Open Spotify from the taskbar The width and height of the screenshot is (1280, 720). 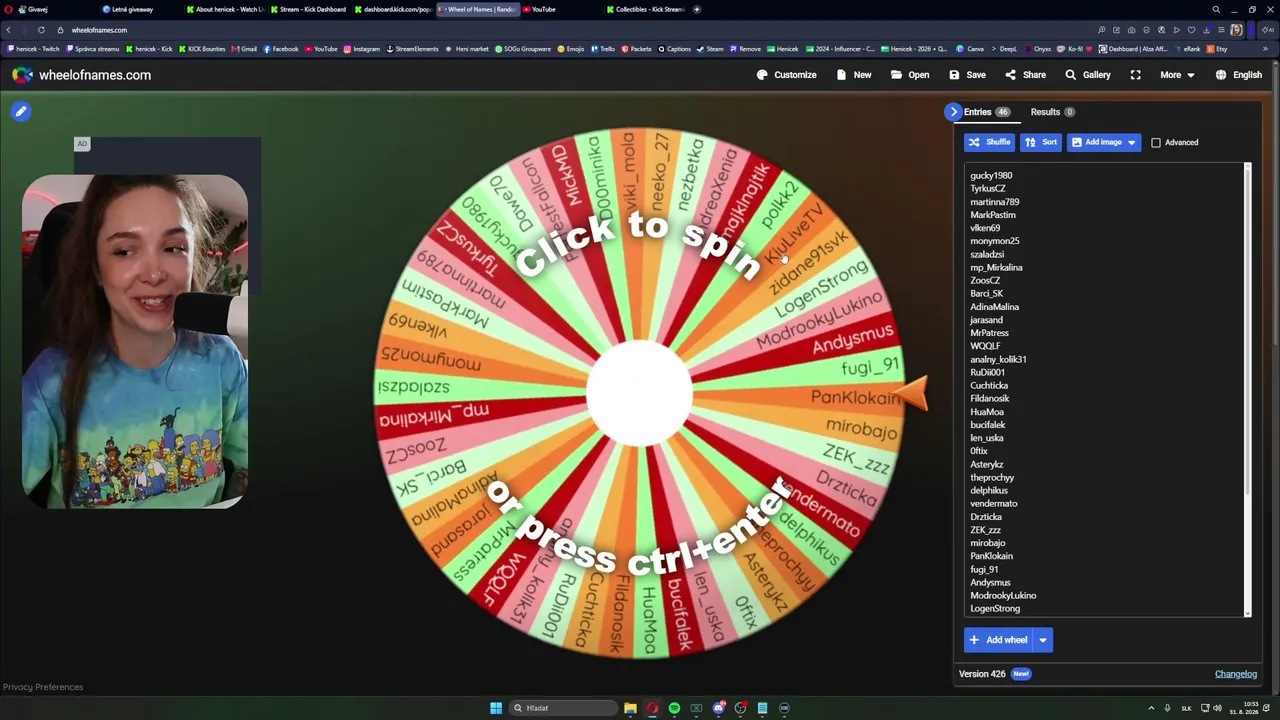[674, 708]
